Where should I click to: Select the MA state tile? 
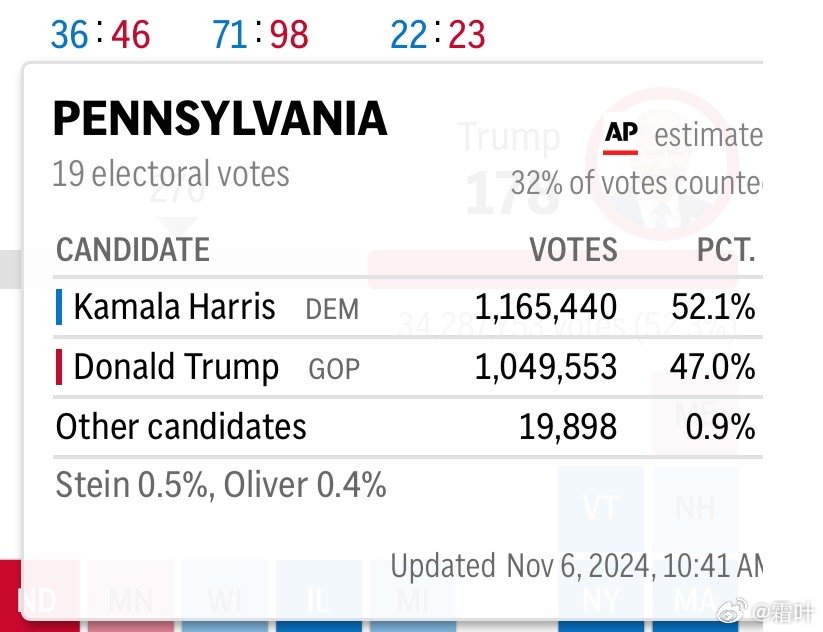click(692, 602)
